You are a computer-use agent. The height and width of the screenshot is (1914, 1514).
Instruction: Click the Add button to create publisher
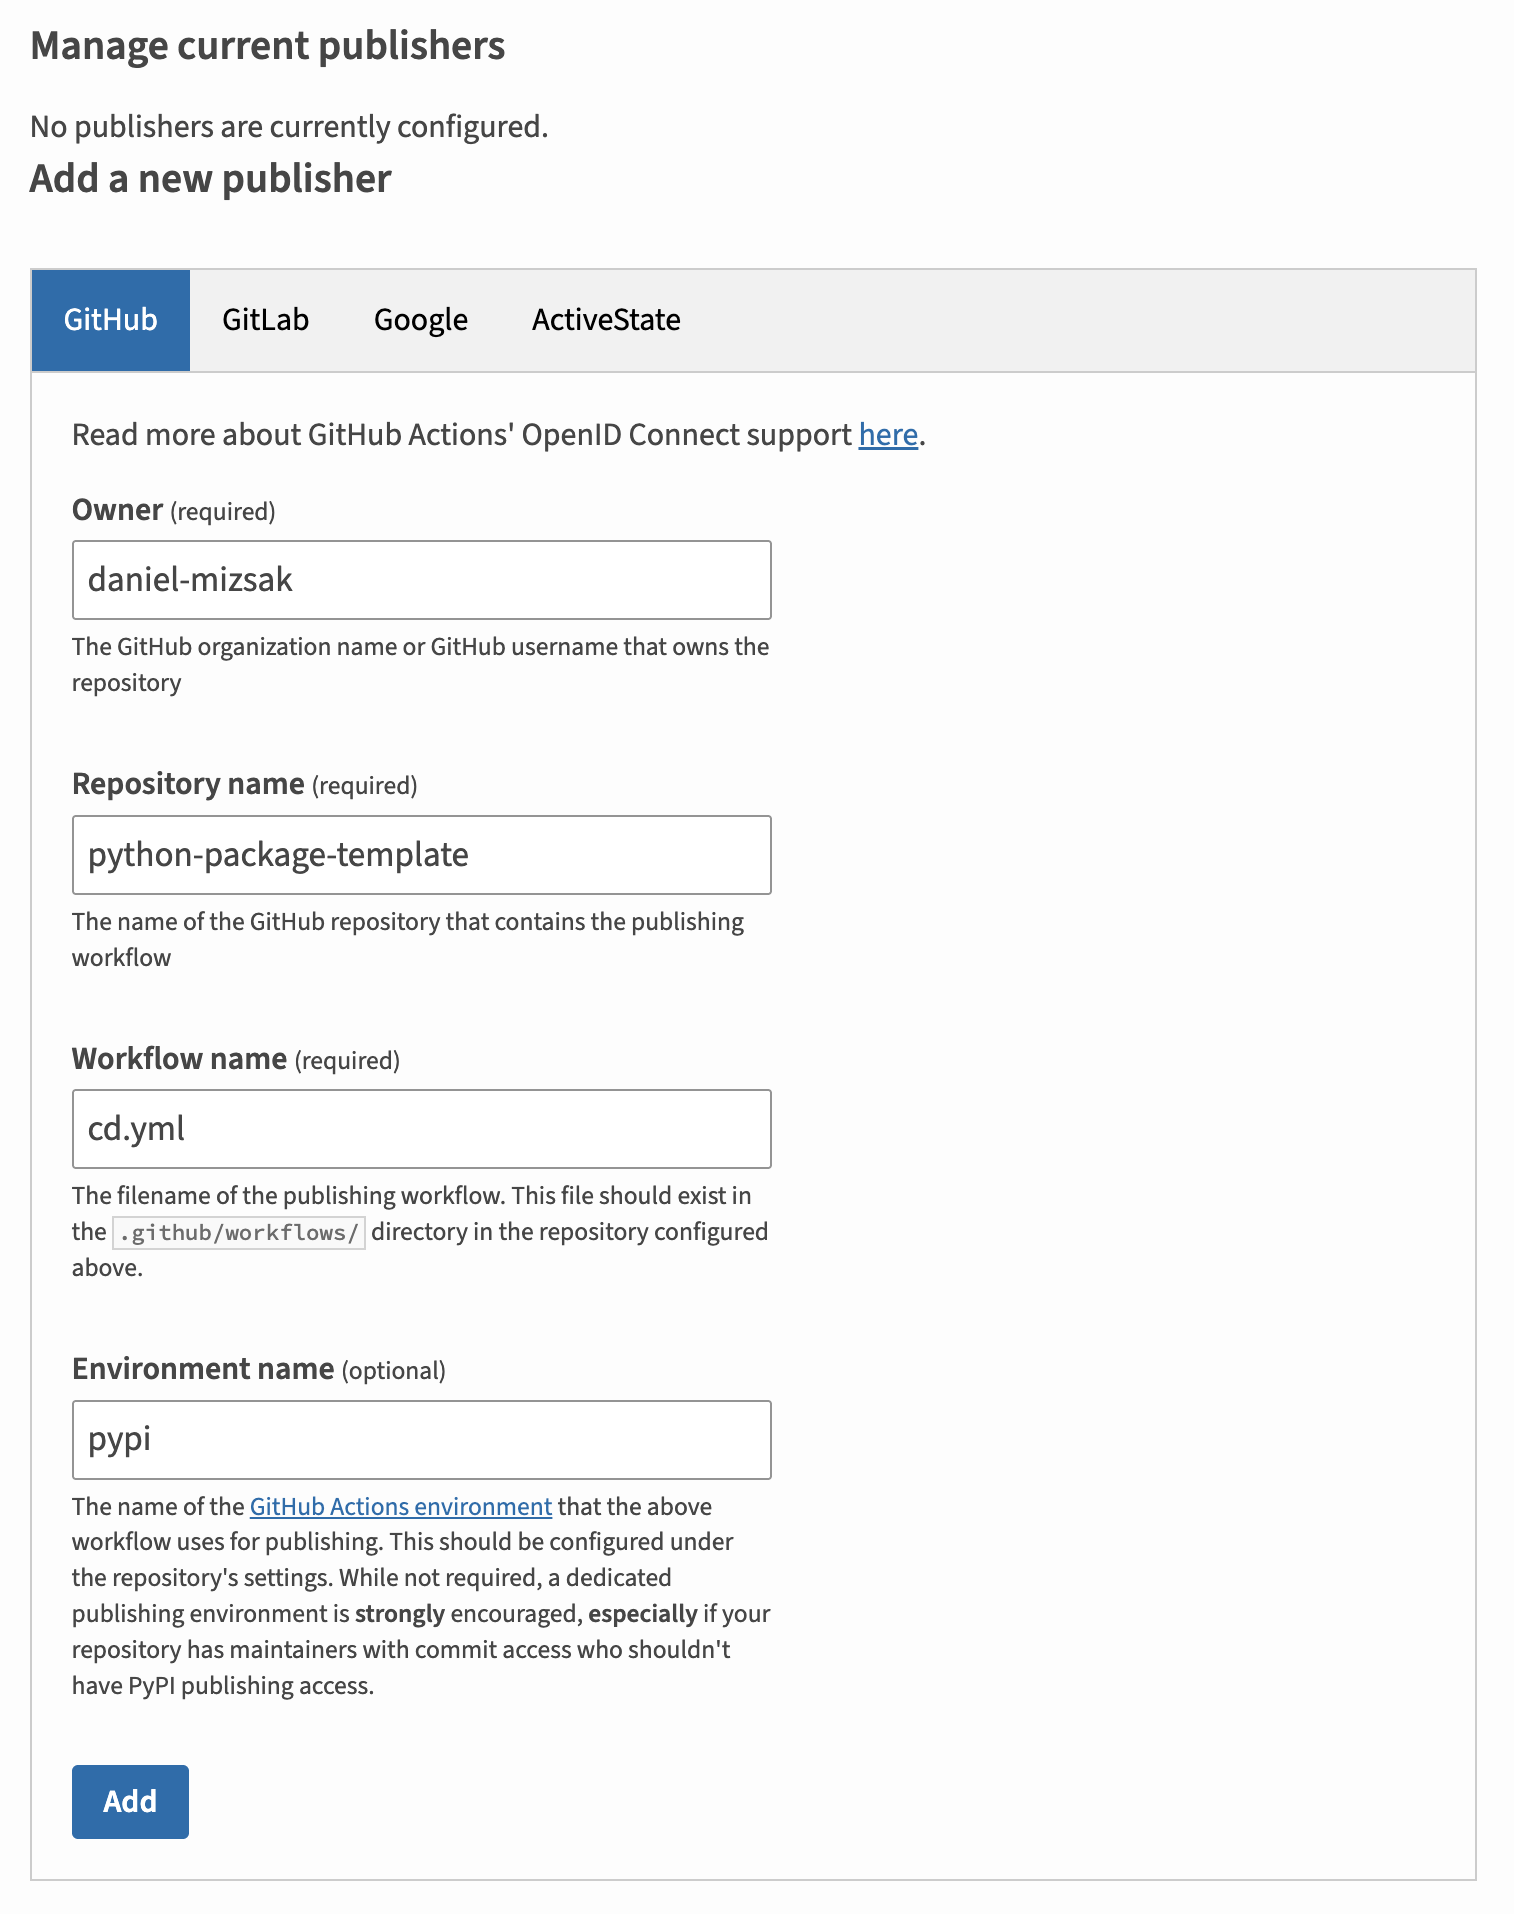[130, 1801]
